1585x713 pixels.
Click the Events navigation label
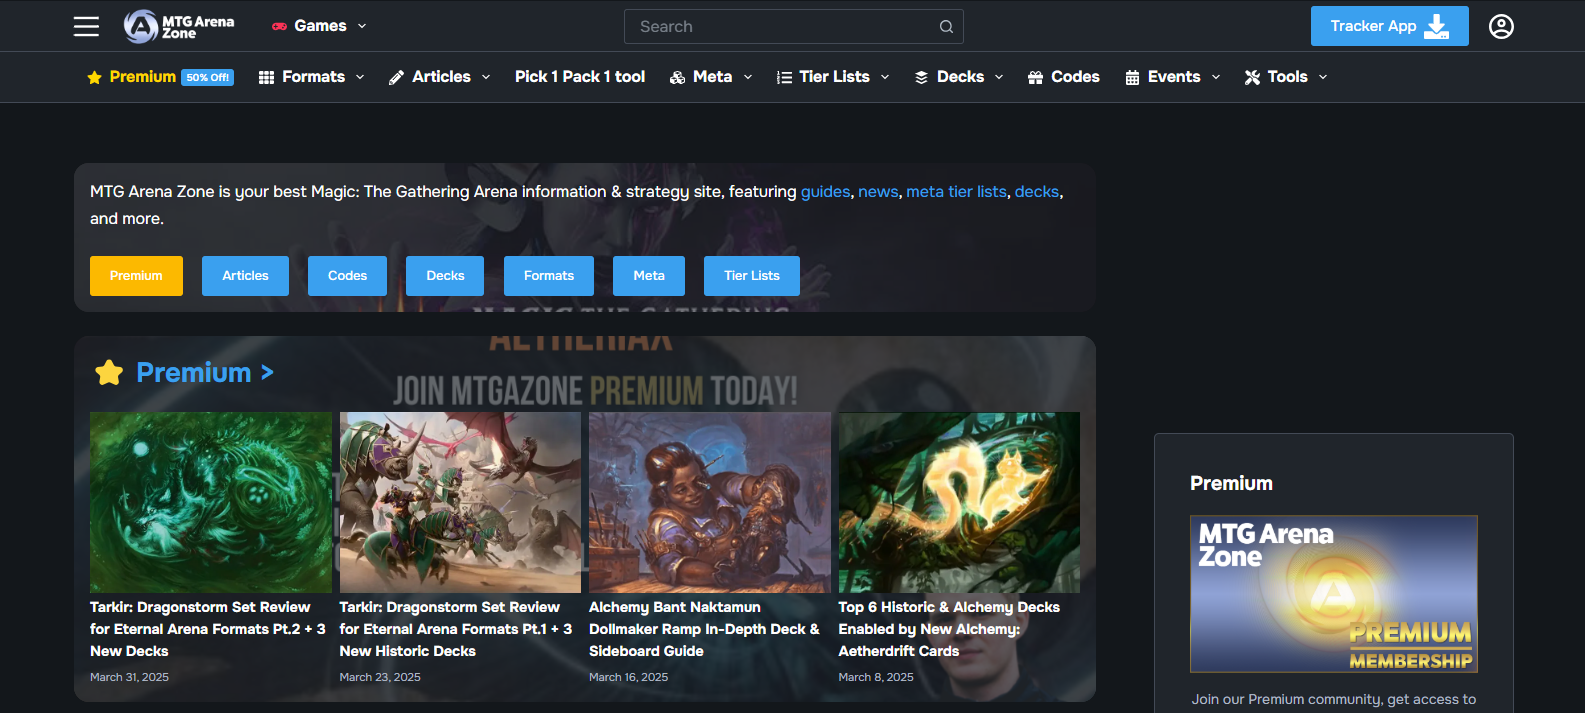pos(1174,77)
